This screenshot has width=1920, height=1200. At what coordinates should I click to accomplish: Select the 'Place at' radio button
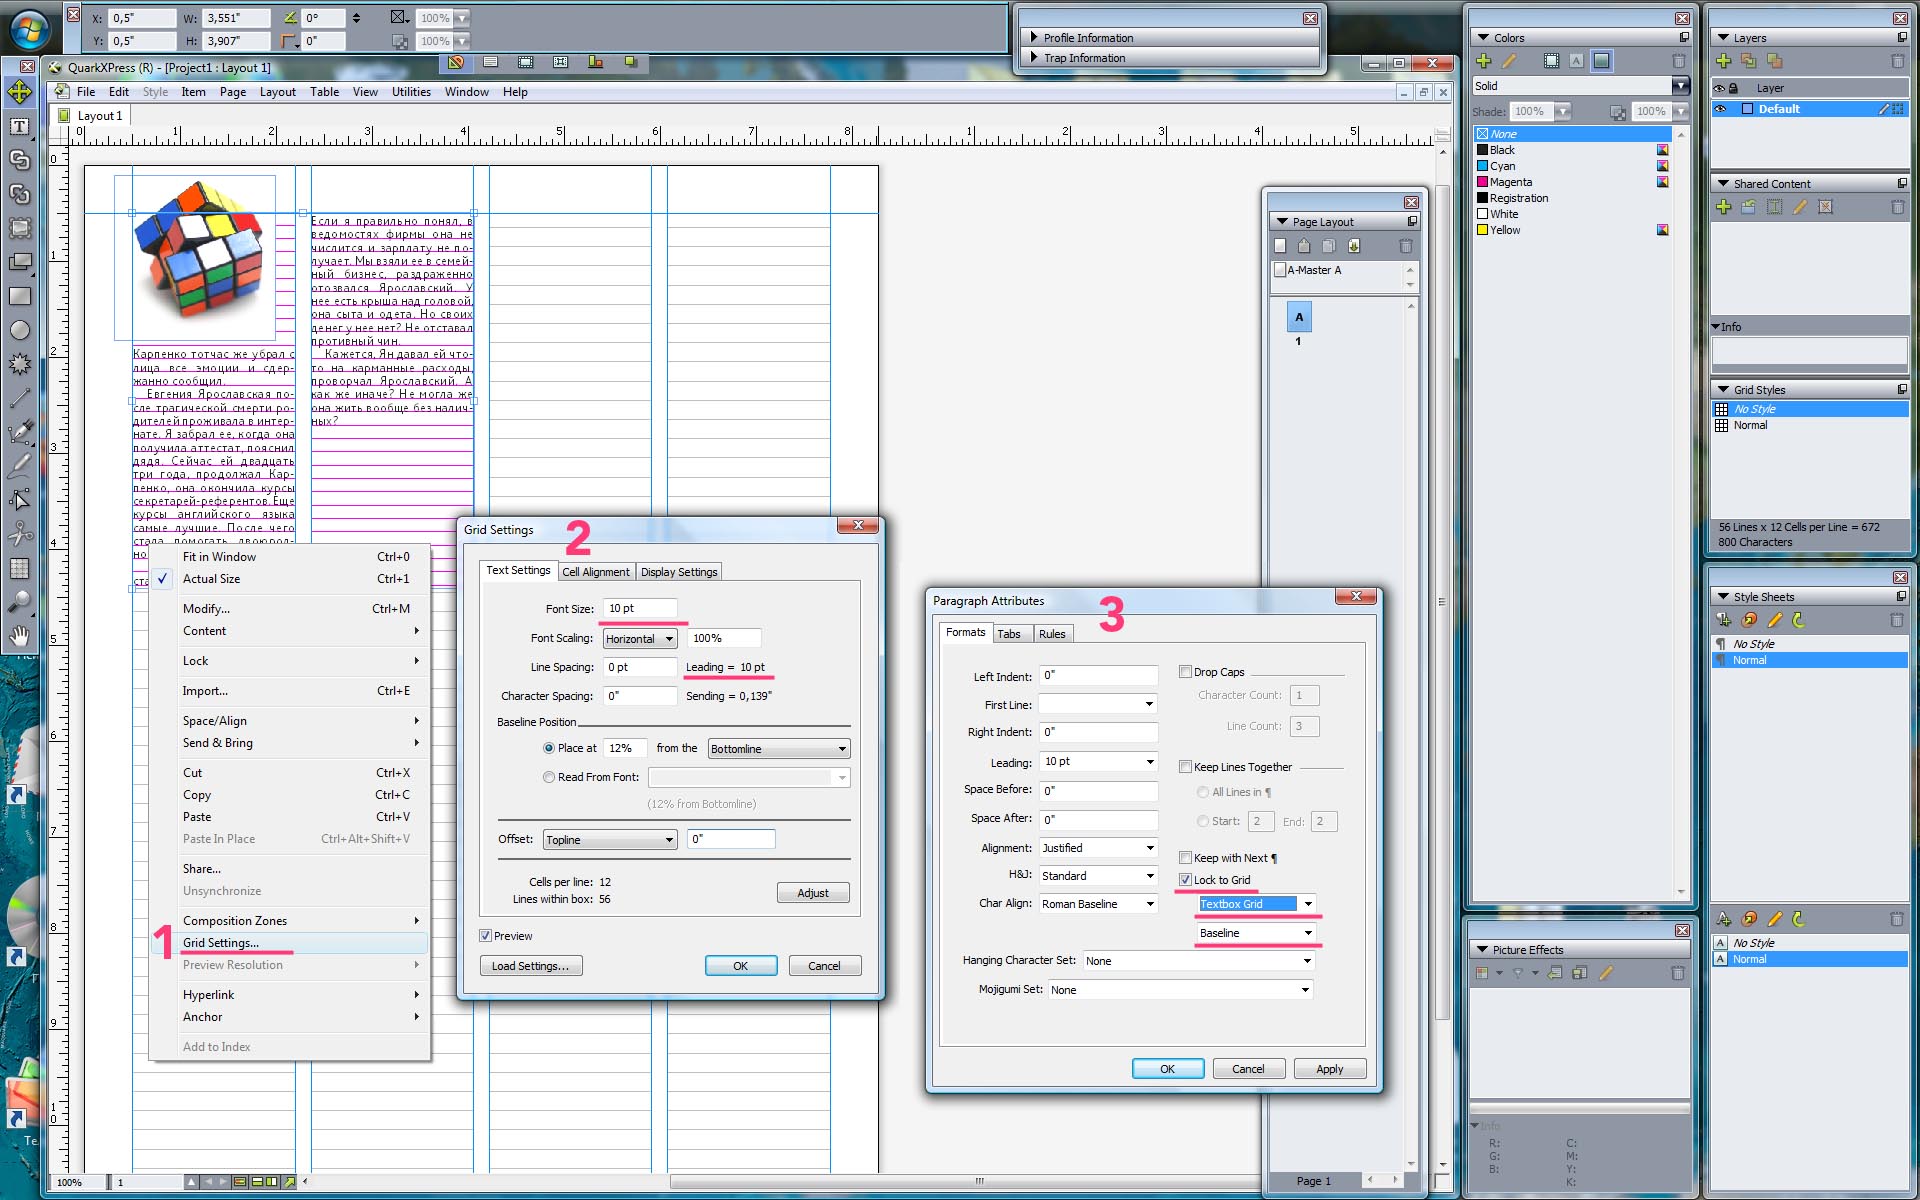point(548,748)
